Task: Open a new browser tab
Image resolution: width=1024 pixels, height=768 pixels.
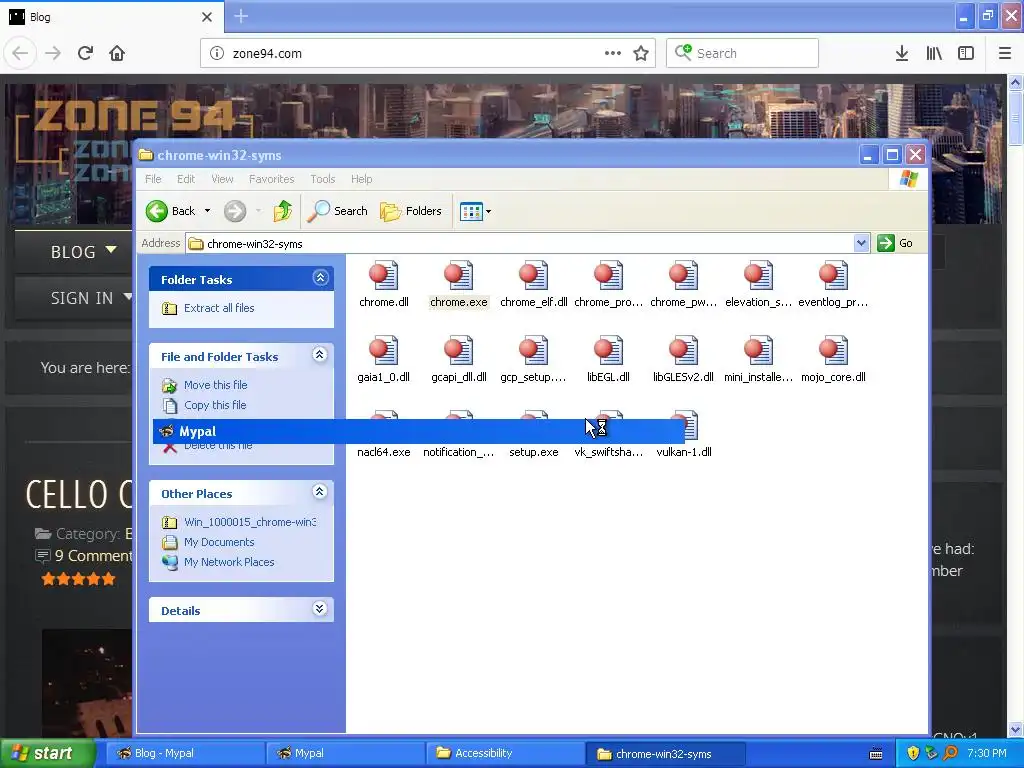Action: point(241,16)
